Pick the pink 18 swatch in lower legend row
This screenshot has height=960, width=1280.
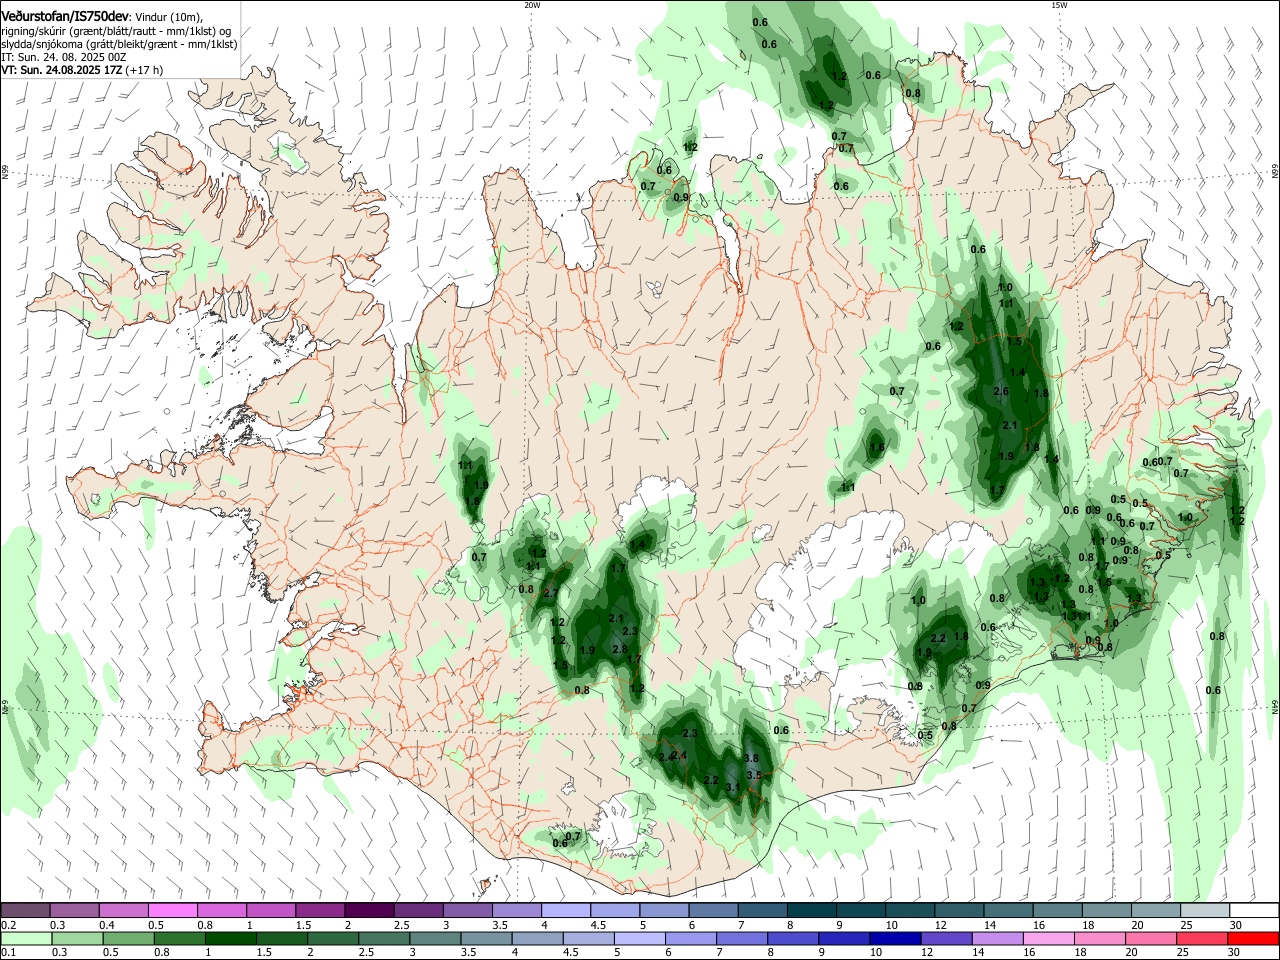(x=1098, y=939)
